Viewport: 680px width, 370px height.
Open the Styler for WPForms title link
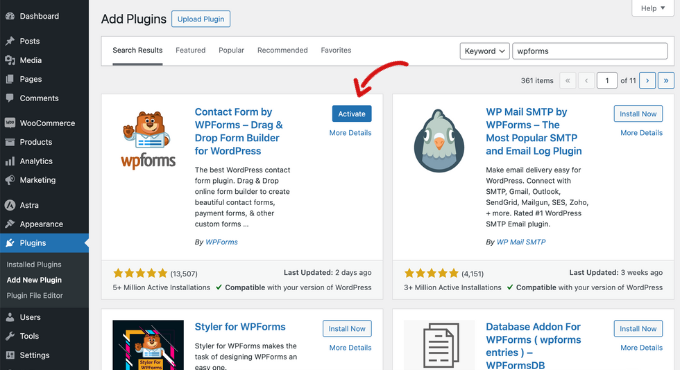240,327
